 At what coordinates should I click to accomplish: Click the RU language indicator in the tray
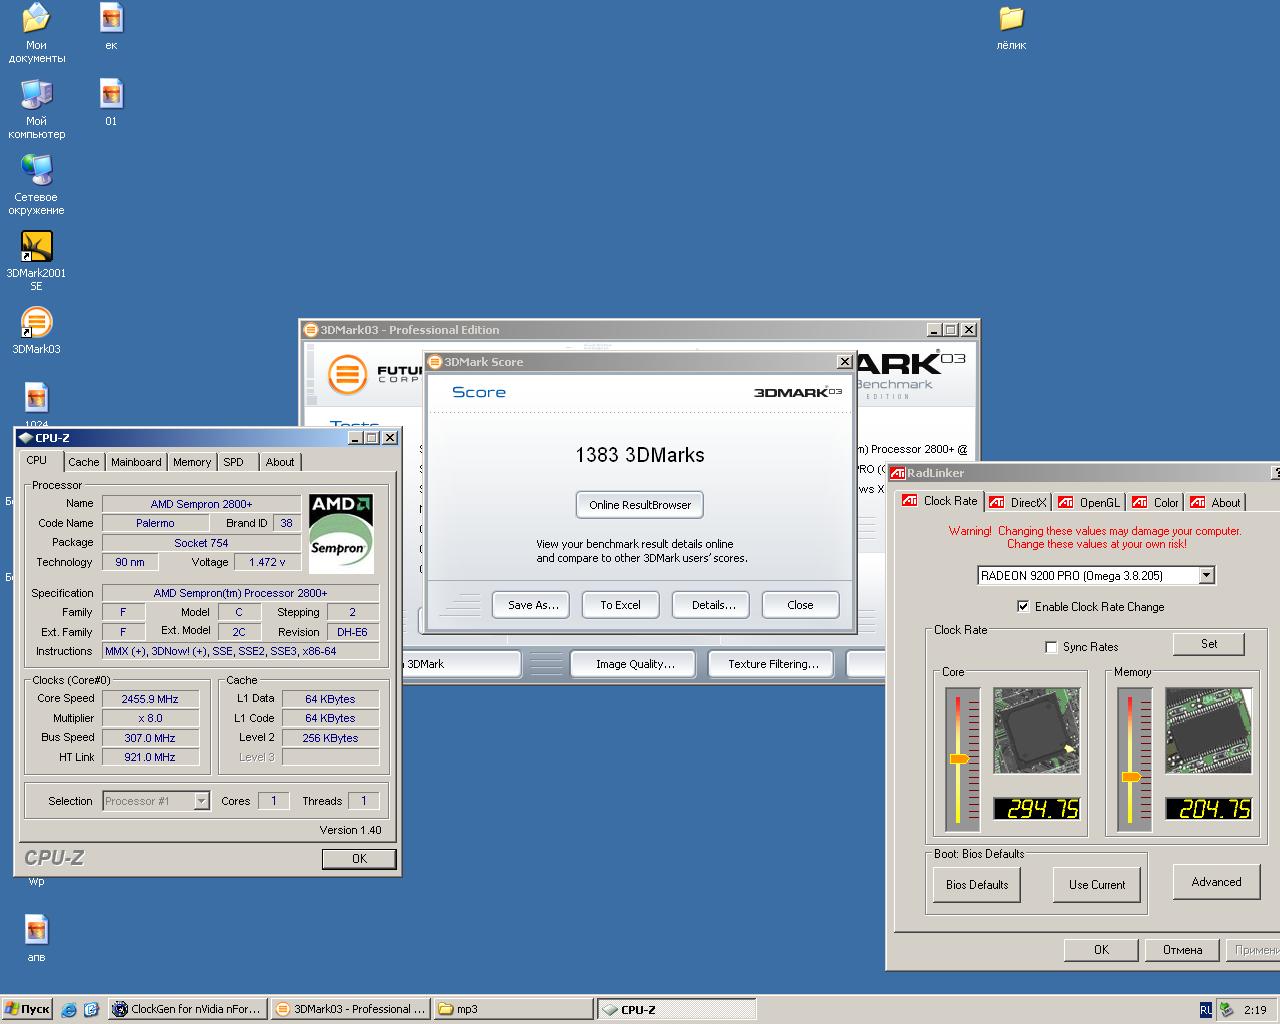1206,1010
